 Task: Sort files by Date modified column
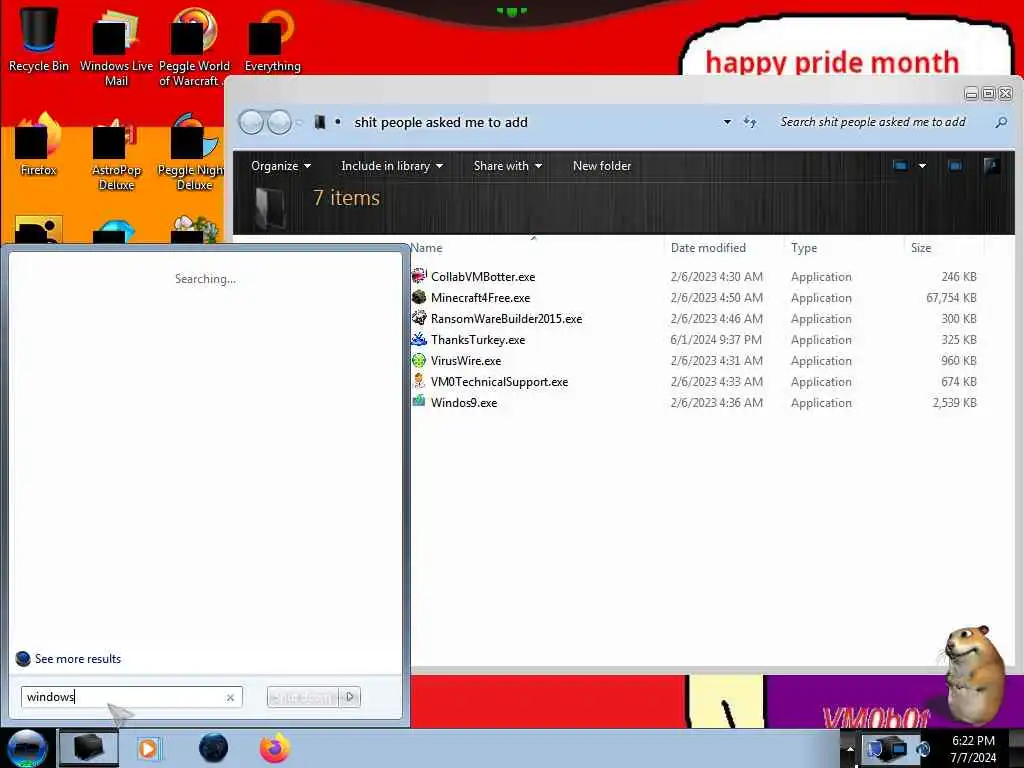[x=724, y=248]
